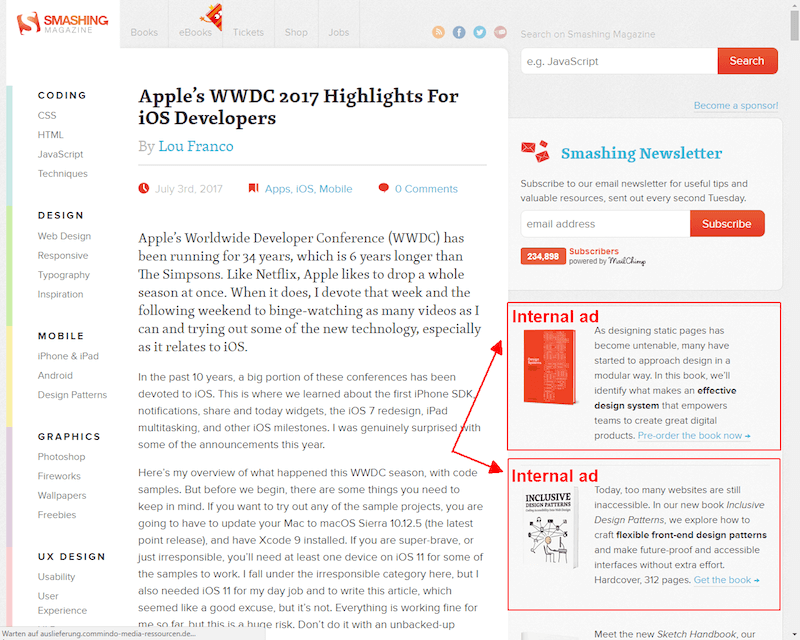Go to the Web Design category

click(64, 236)
